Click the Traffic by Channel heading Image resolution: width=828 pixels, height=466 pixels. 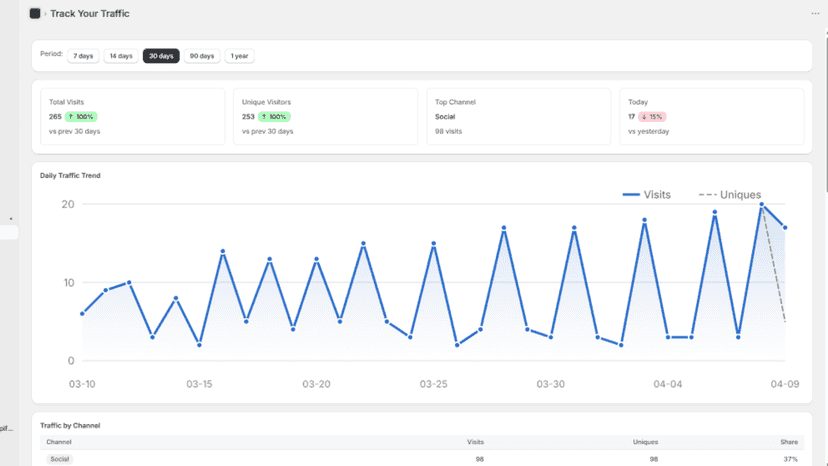70,425
